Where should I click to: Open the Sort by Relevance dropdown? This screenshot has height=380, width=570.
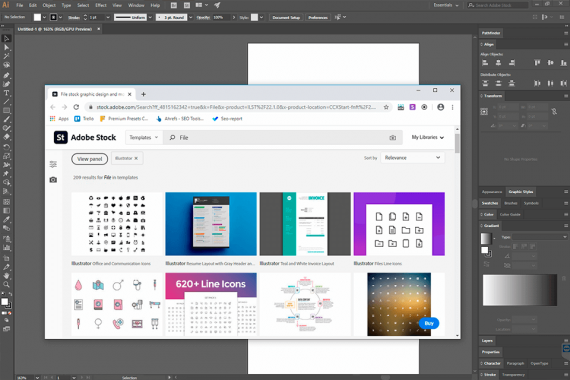pos(413,158)
